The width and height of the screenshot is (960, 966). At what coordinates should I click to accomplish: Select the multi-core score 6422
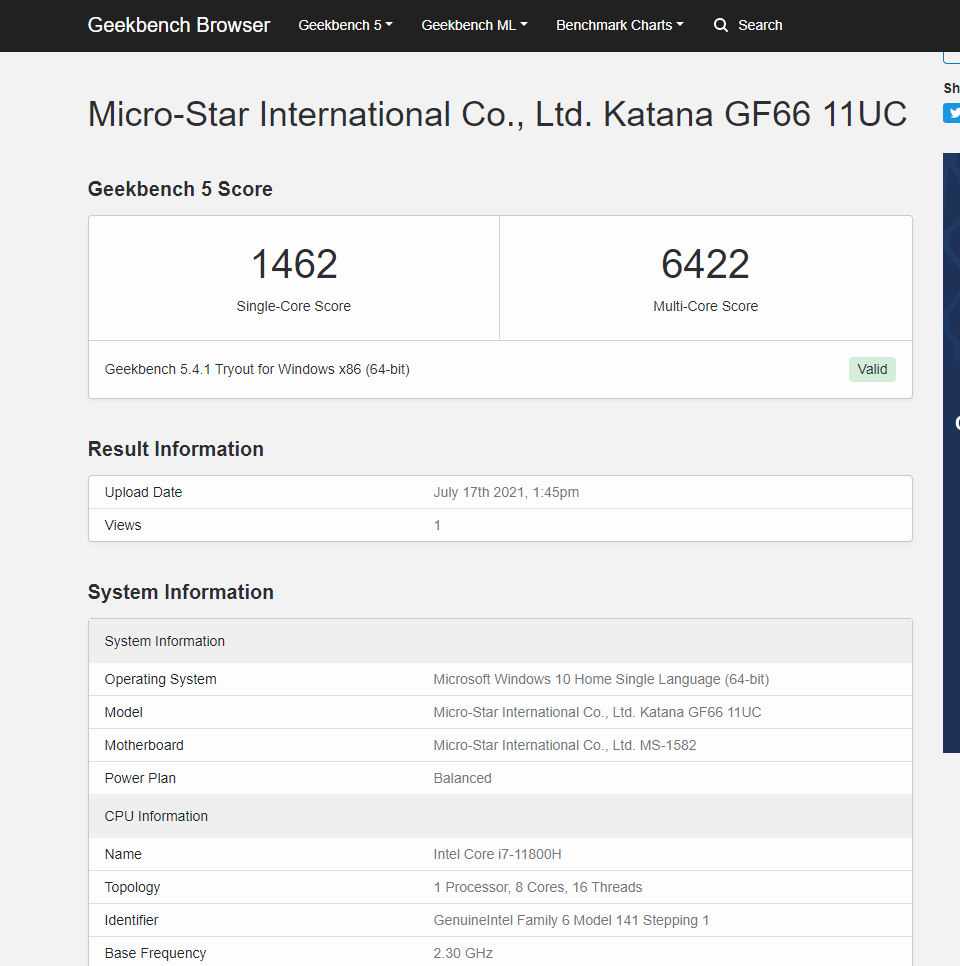click(x=705, y=264)
